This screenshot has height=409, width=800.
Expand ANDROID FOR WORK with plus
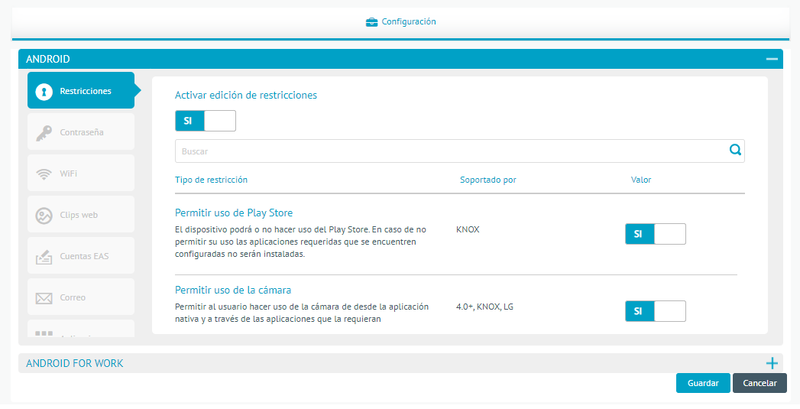point(772,363)
